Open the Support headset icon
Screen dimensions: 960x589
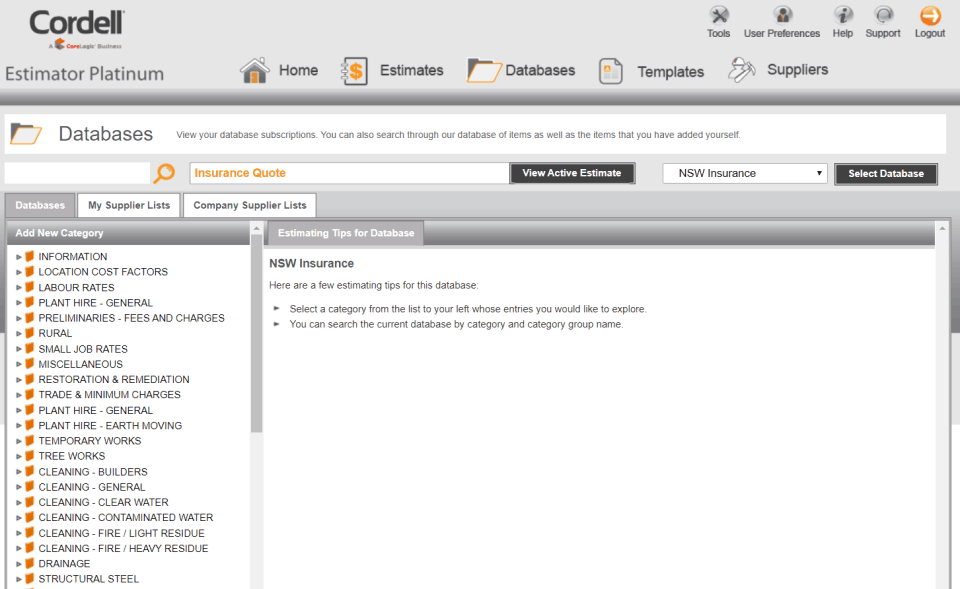click(883, 15)
